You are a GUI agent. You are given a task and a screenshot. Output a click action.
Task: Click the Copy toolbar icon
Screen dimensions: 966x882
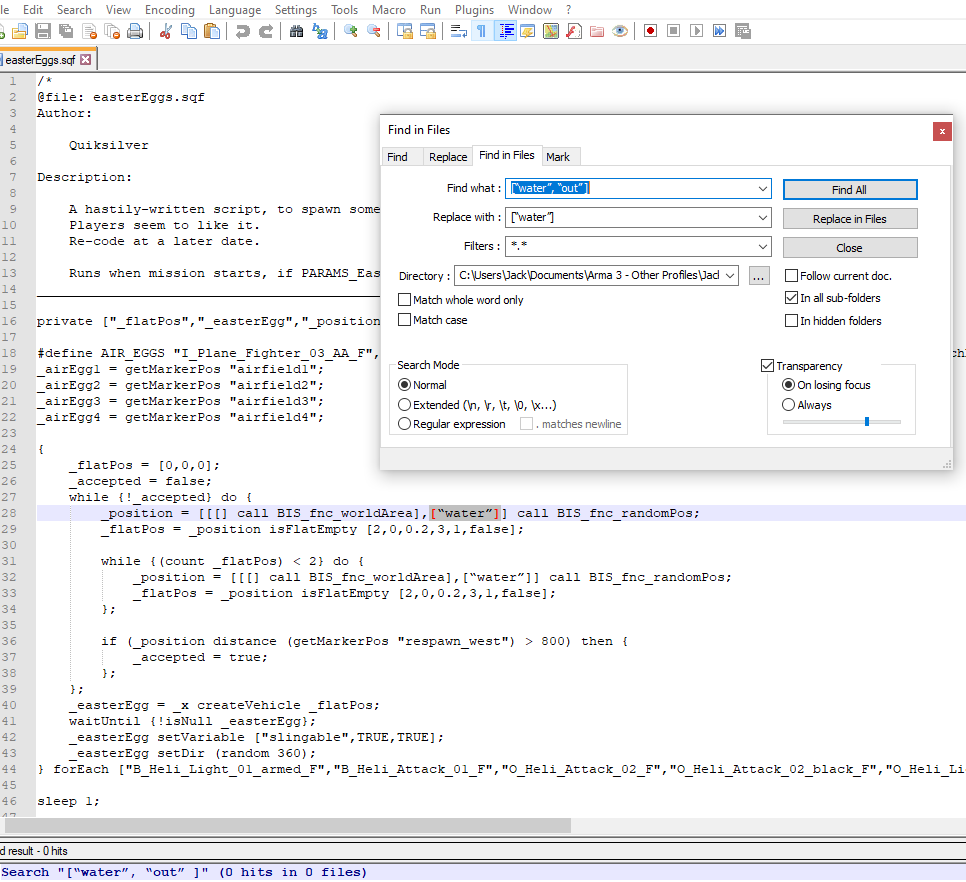[189, 31]
